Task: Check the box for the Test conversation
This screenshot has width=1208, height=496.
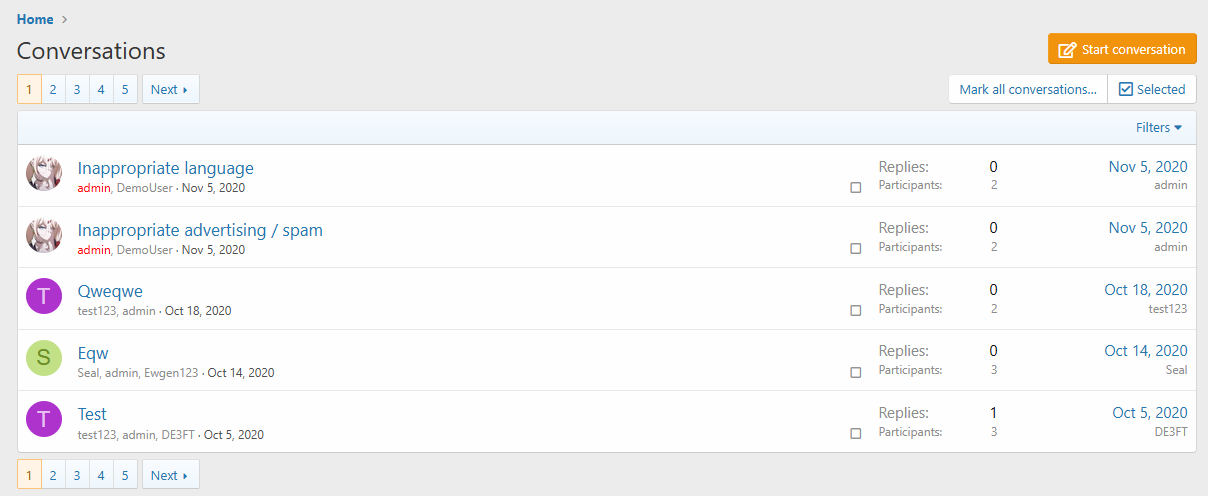Action: (855, 434)
